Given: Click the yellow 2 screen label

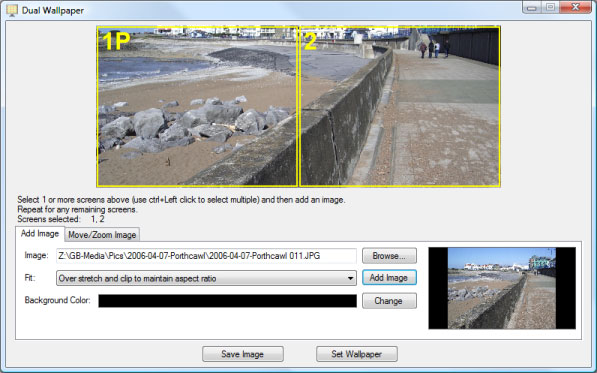Looking at the screenshot, I should (310, 41).
